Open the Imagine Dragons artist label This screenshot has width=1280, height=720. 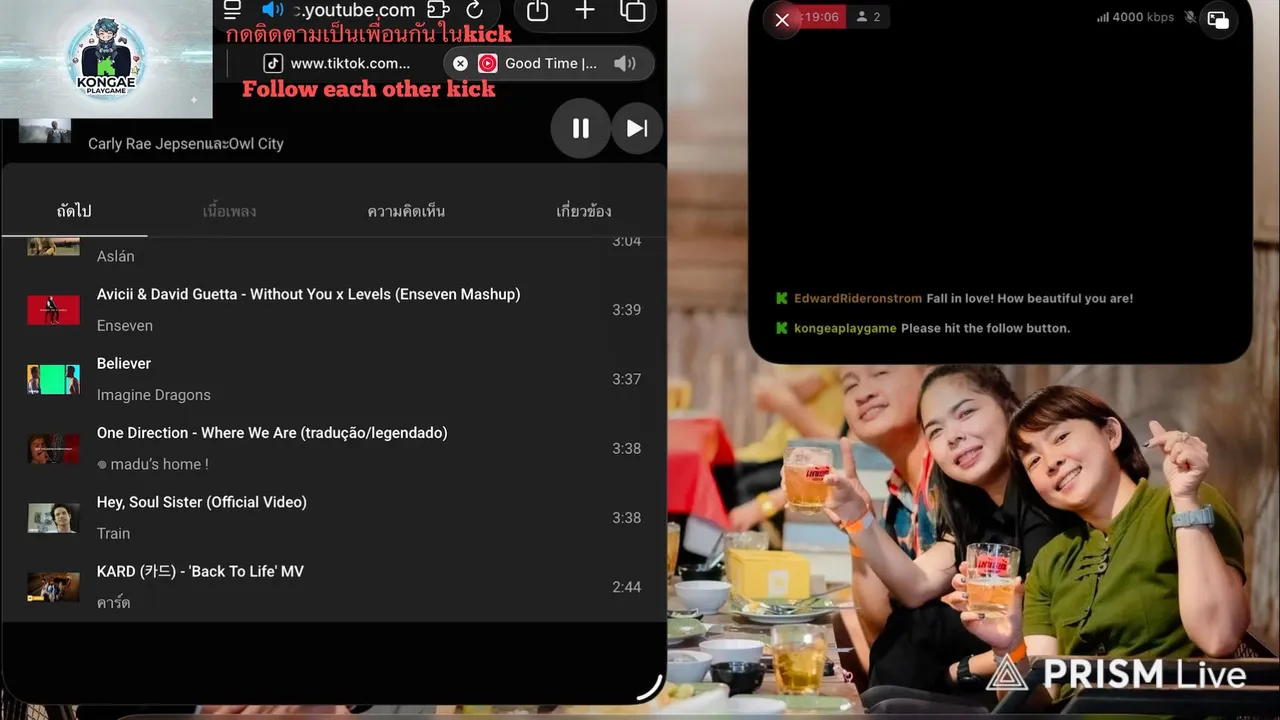[153, 395]
